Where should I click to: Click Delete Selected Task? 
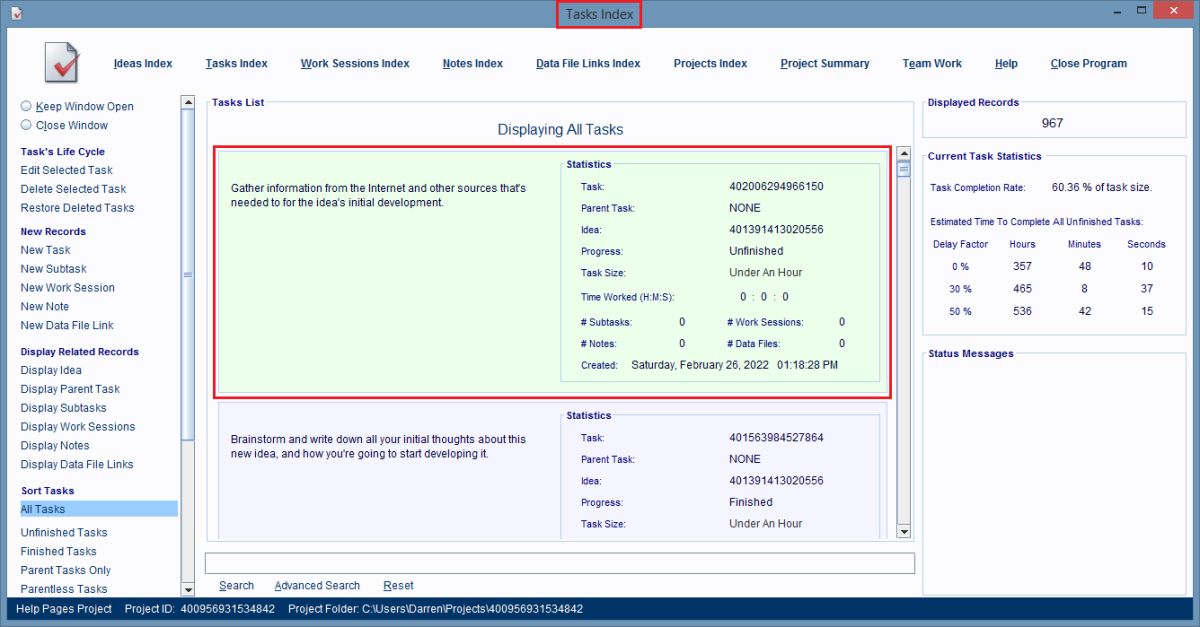(x=73, y=189)
